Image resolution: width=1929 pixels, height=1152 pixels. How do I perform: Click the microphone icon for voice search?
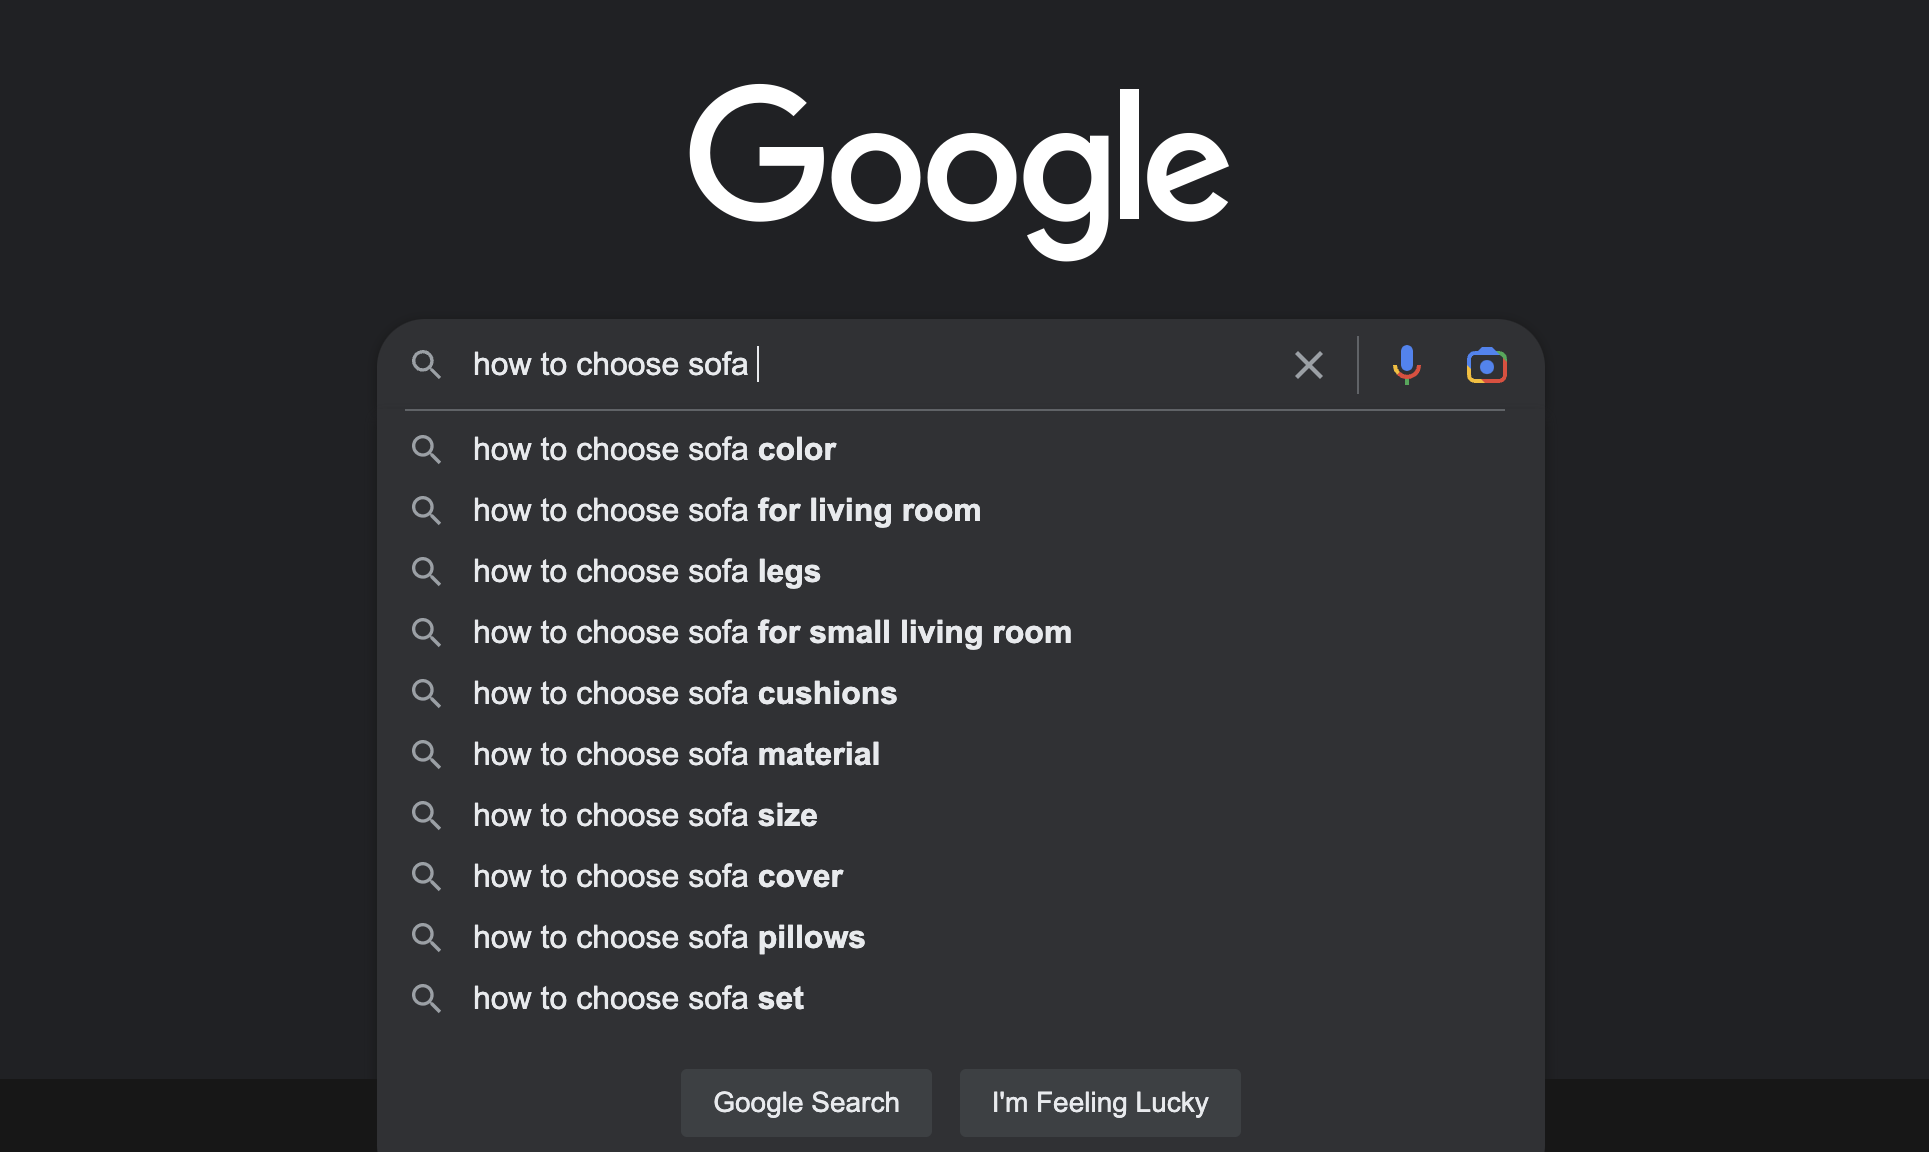point(1406,364)
